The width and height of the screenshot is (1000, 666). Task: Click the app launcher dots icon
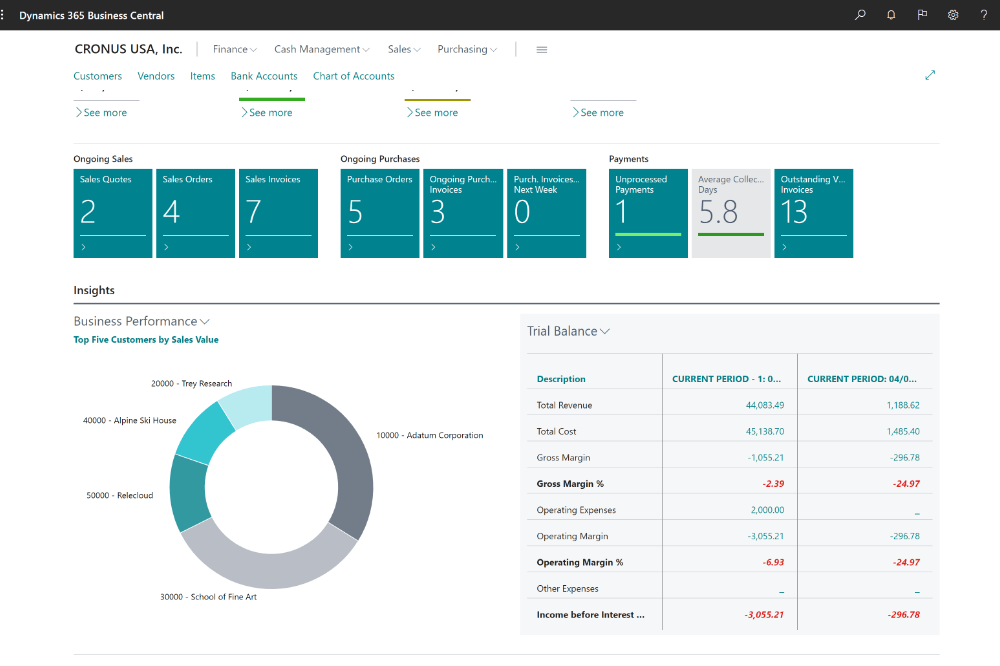point(3,15)
